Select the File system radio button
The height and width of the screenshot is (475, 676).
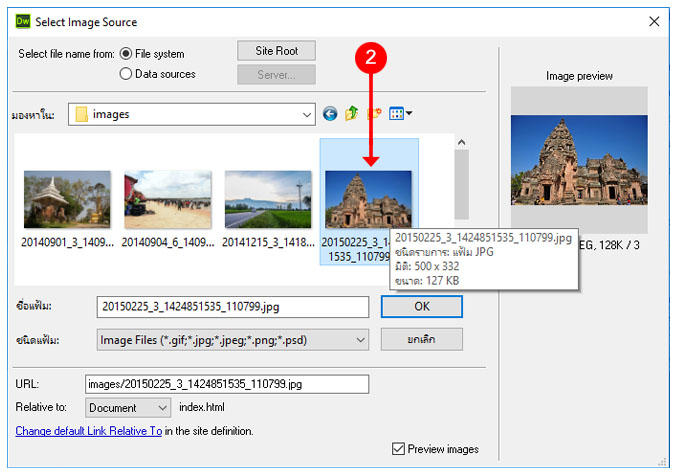tap(126, 54)
